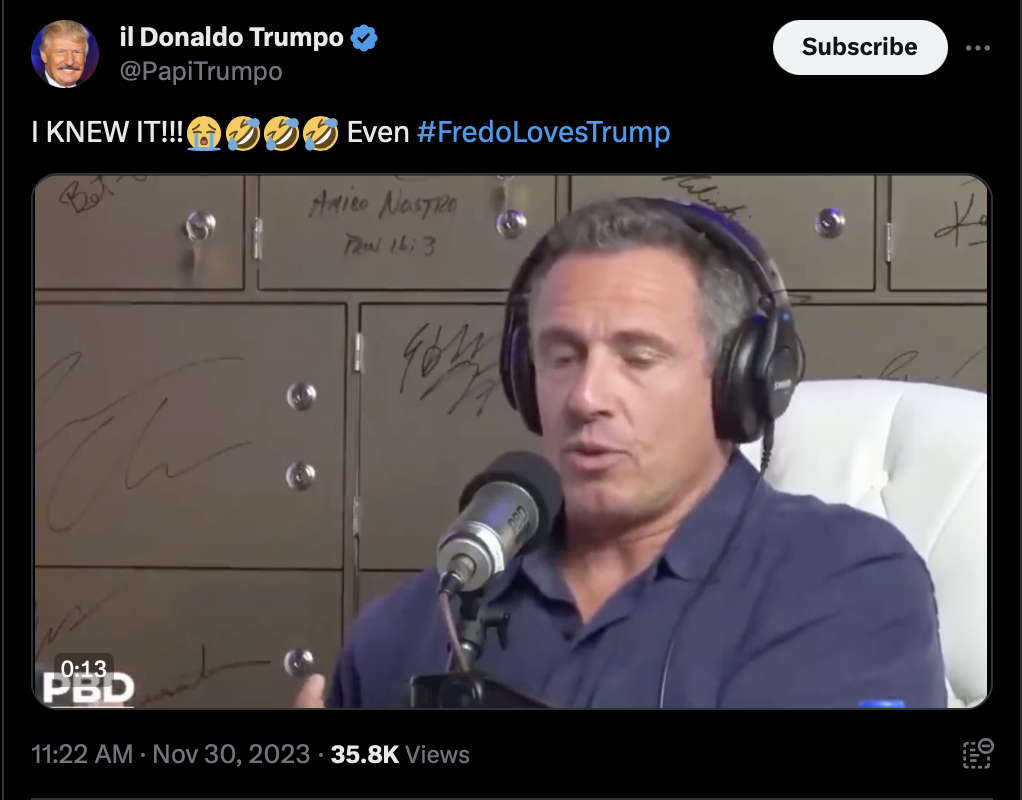Open the 11:22 AM timestamp link
1022x800 pixels.
coord(82,754)
